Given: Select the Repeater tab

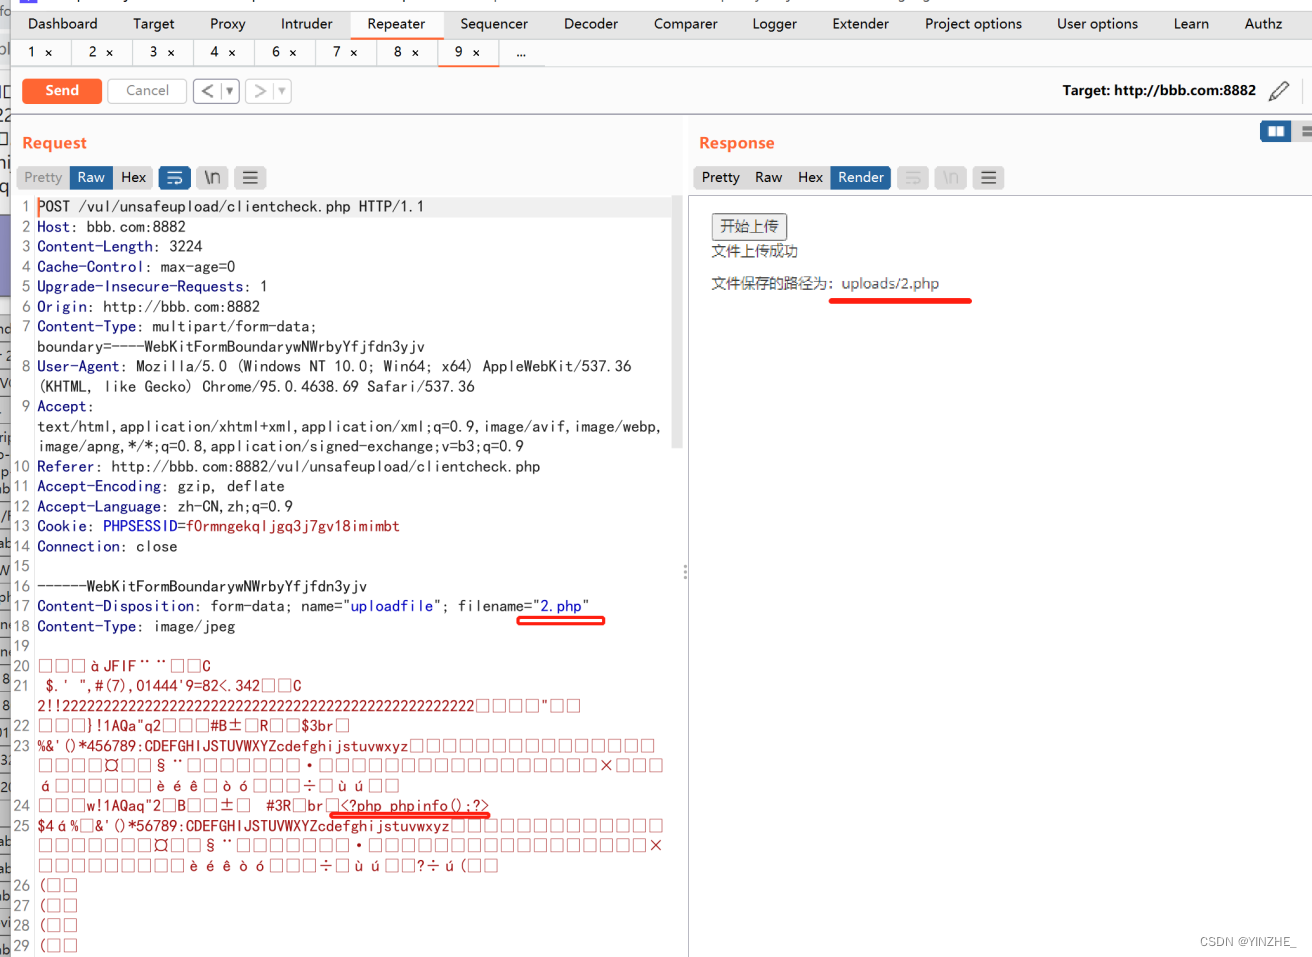Looking at the screenshot, I should 396,24.
